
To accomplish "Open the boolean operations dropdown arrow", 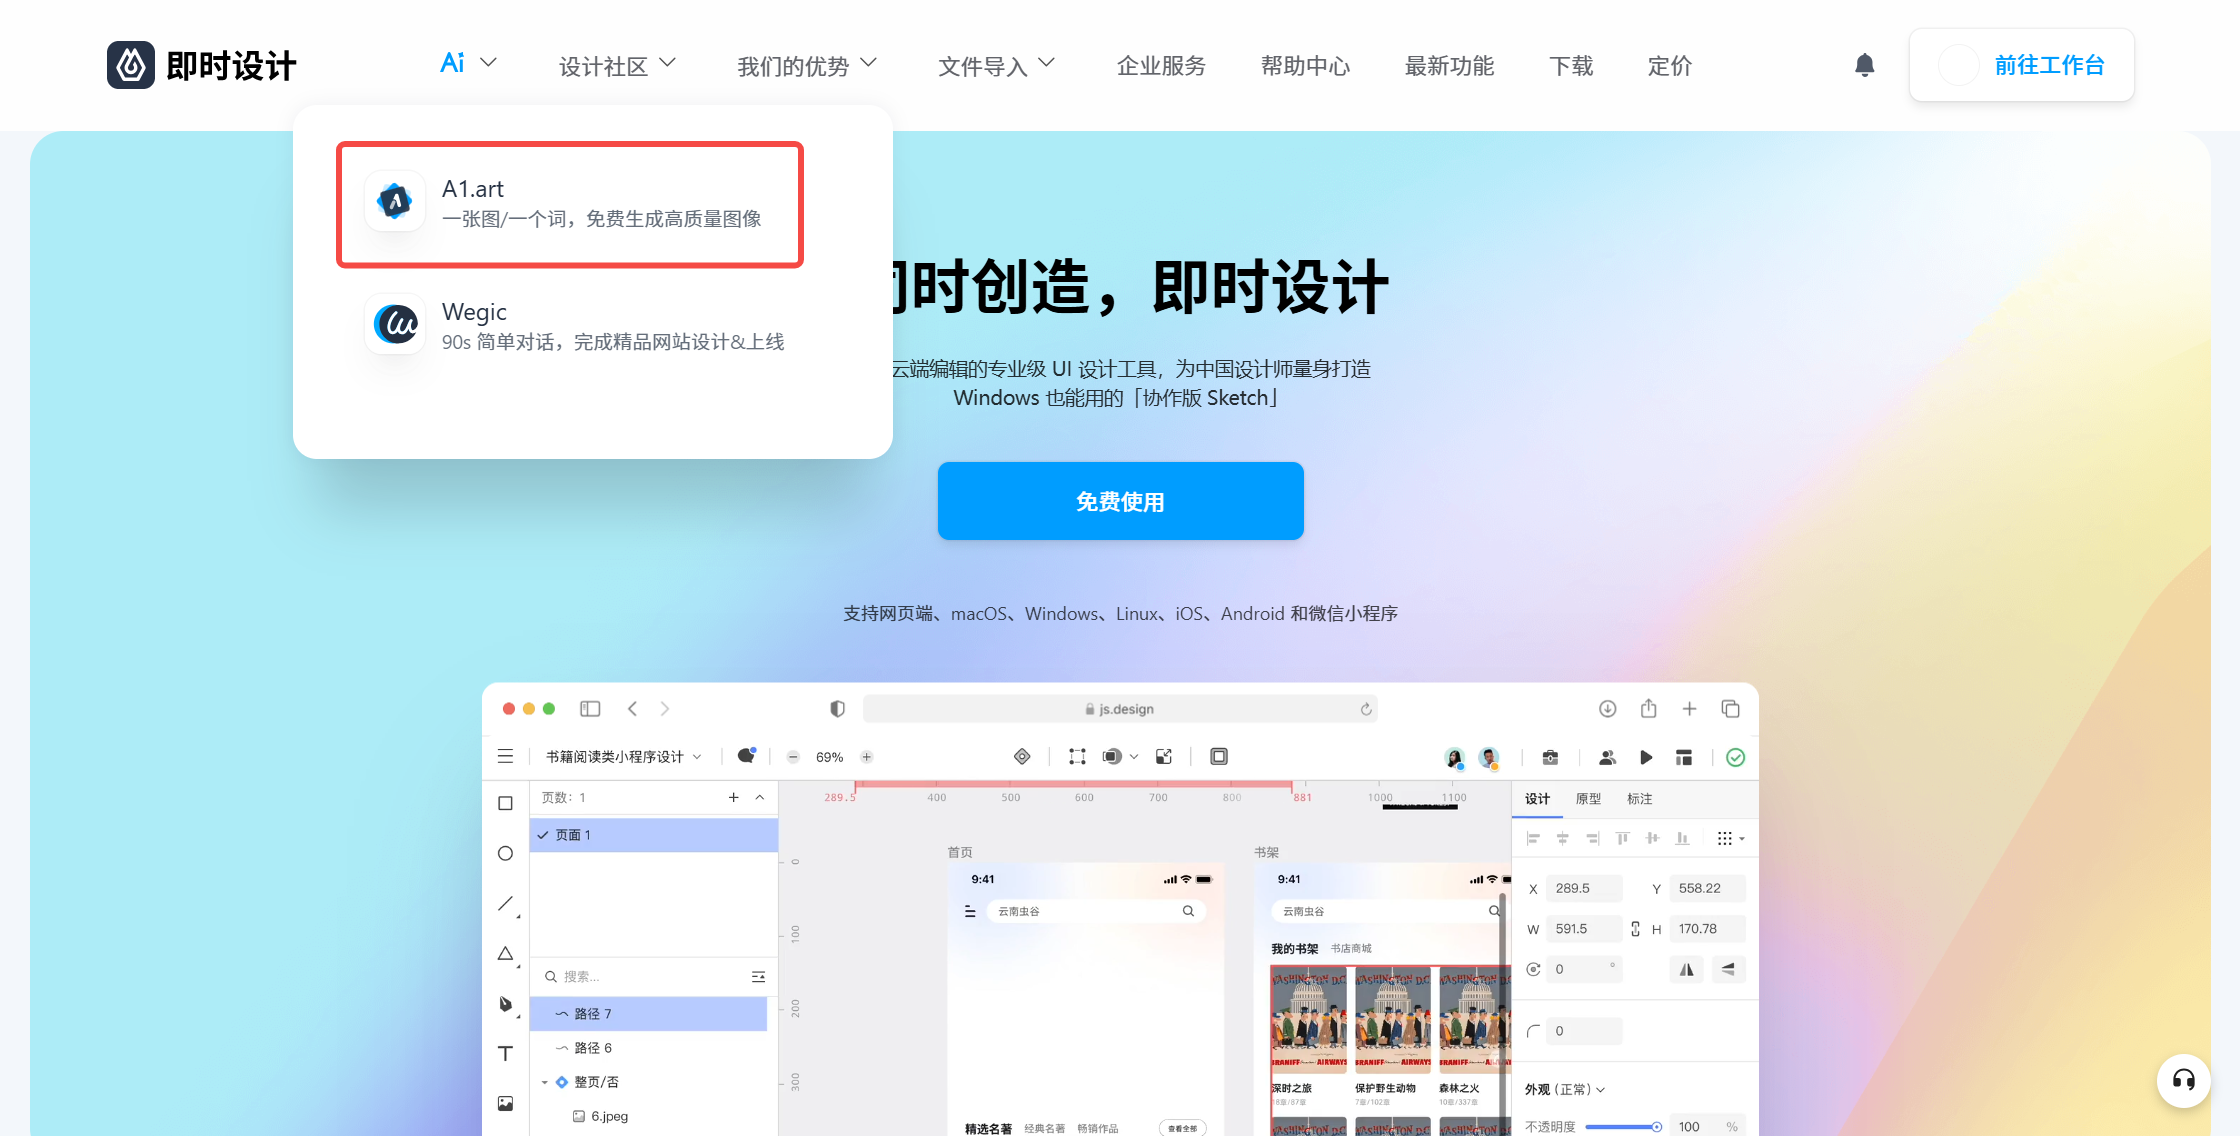I will point(1134,757).
